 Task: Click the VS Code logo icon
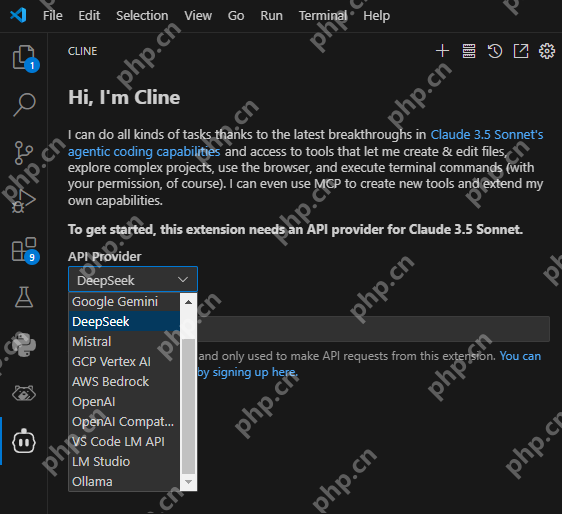click(18, 15)
